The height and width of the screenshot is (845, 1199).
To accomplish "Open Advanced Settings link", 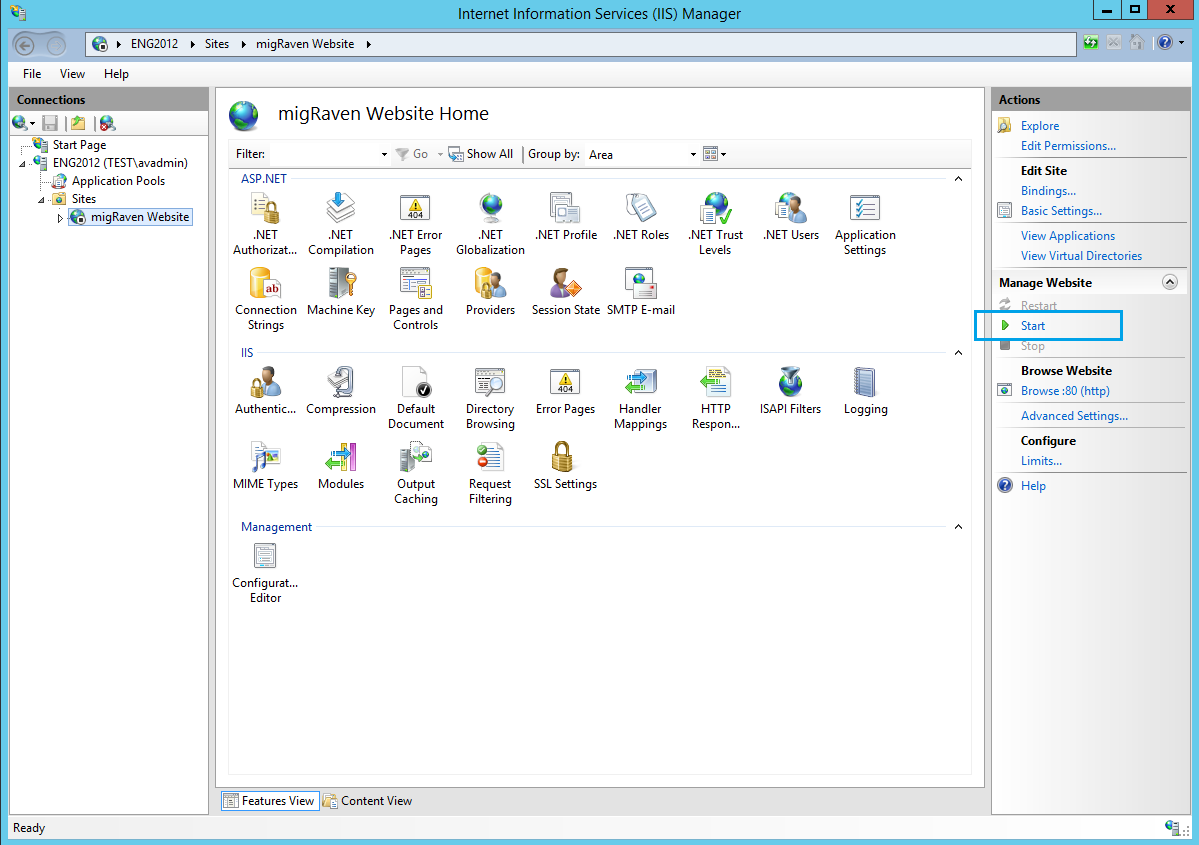I will coord(1074,416).
